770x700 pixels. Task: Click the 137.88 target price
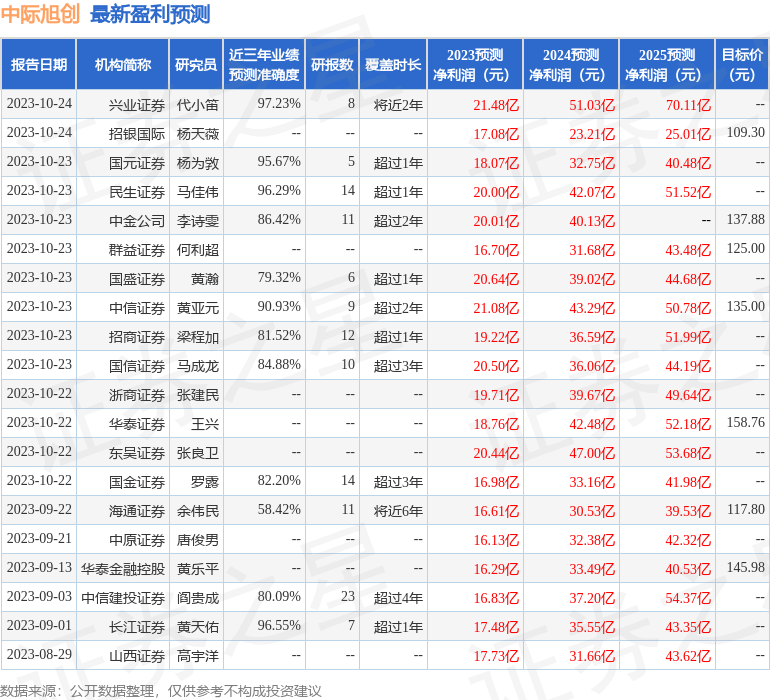point(745,219)
